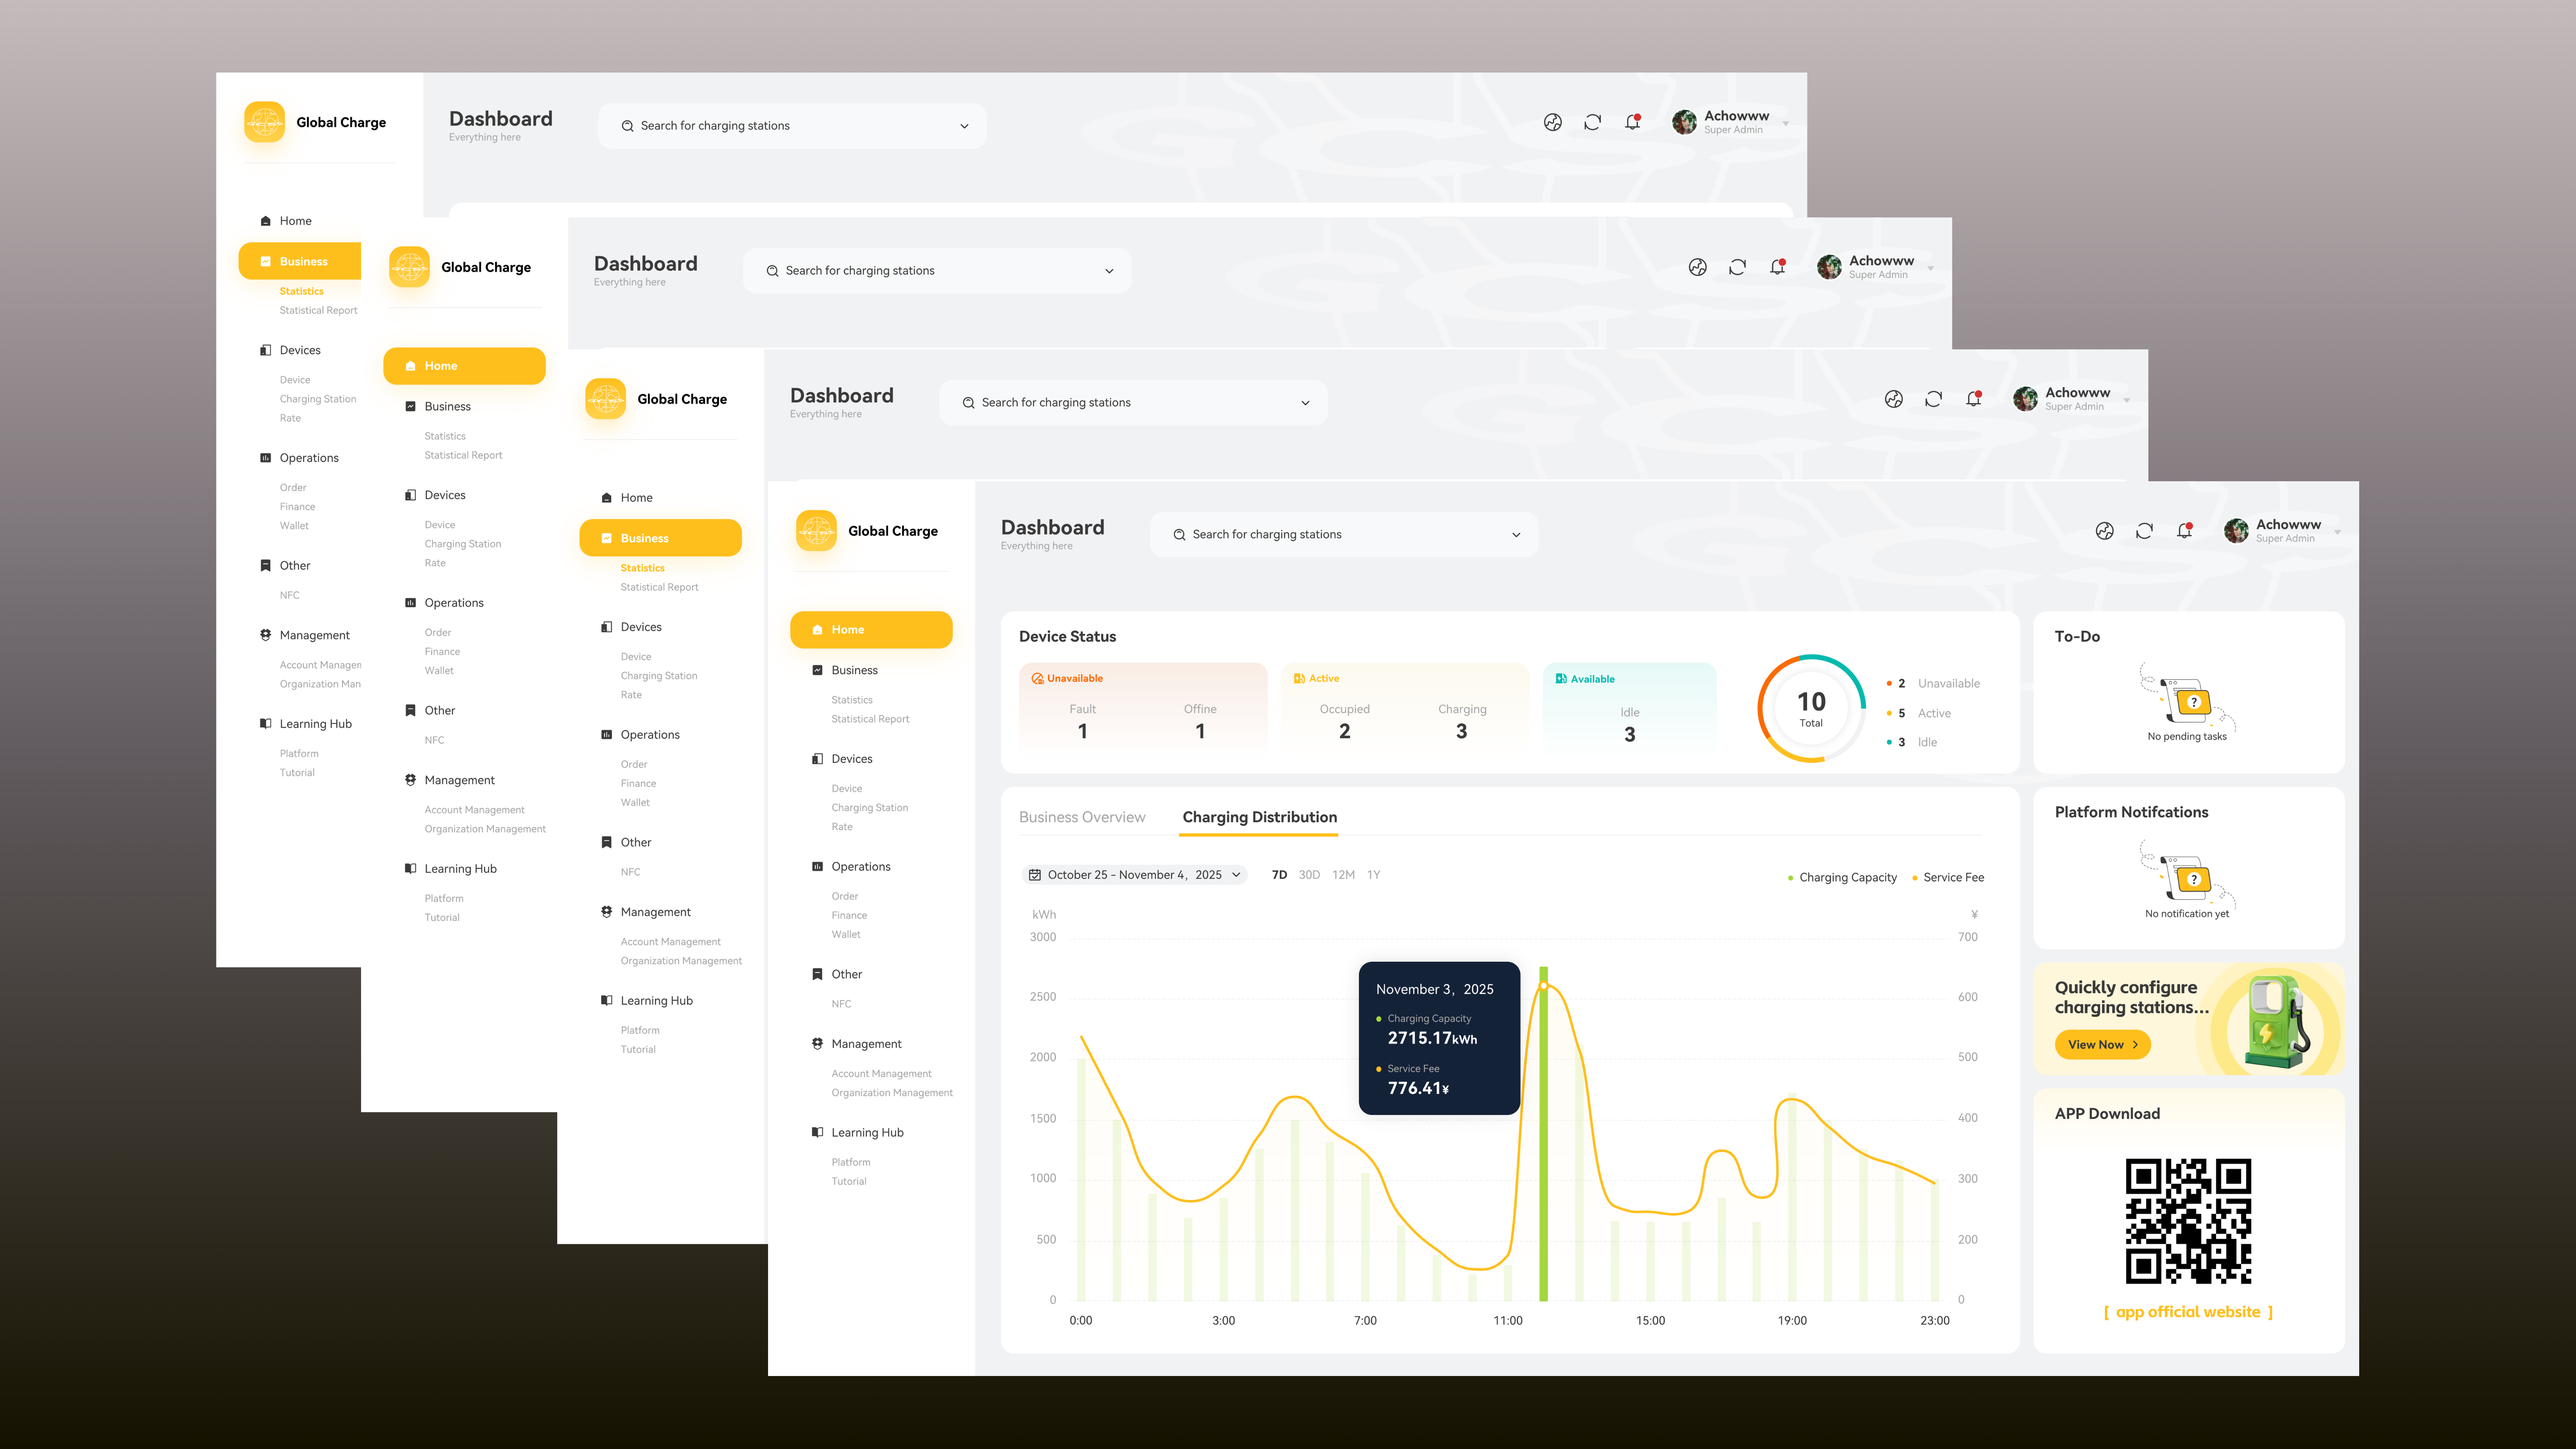Switch to the Charging Distribution tab
This screenshot has height=1449, width=2576.
[x=1259, y=817]
